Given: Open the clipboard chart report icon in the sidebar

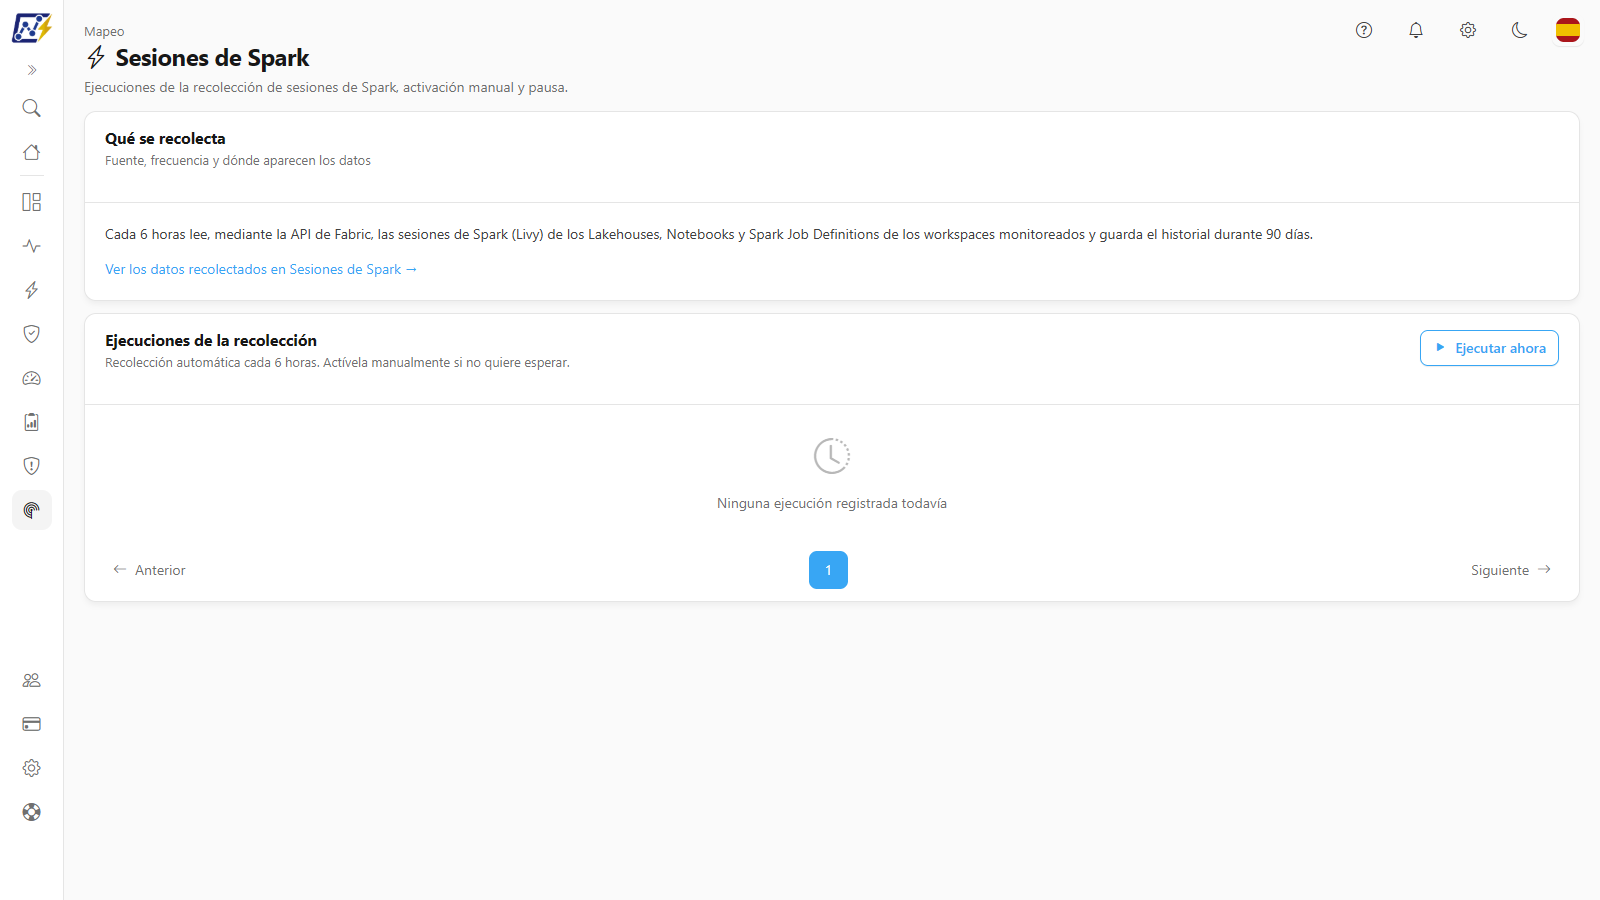Looking at the screenshot, I should [x=32, y=422].
